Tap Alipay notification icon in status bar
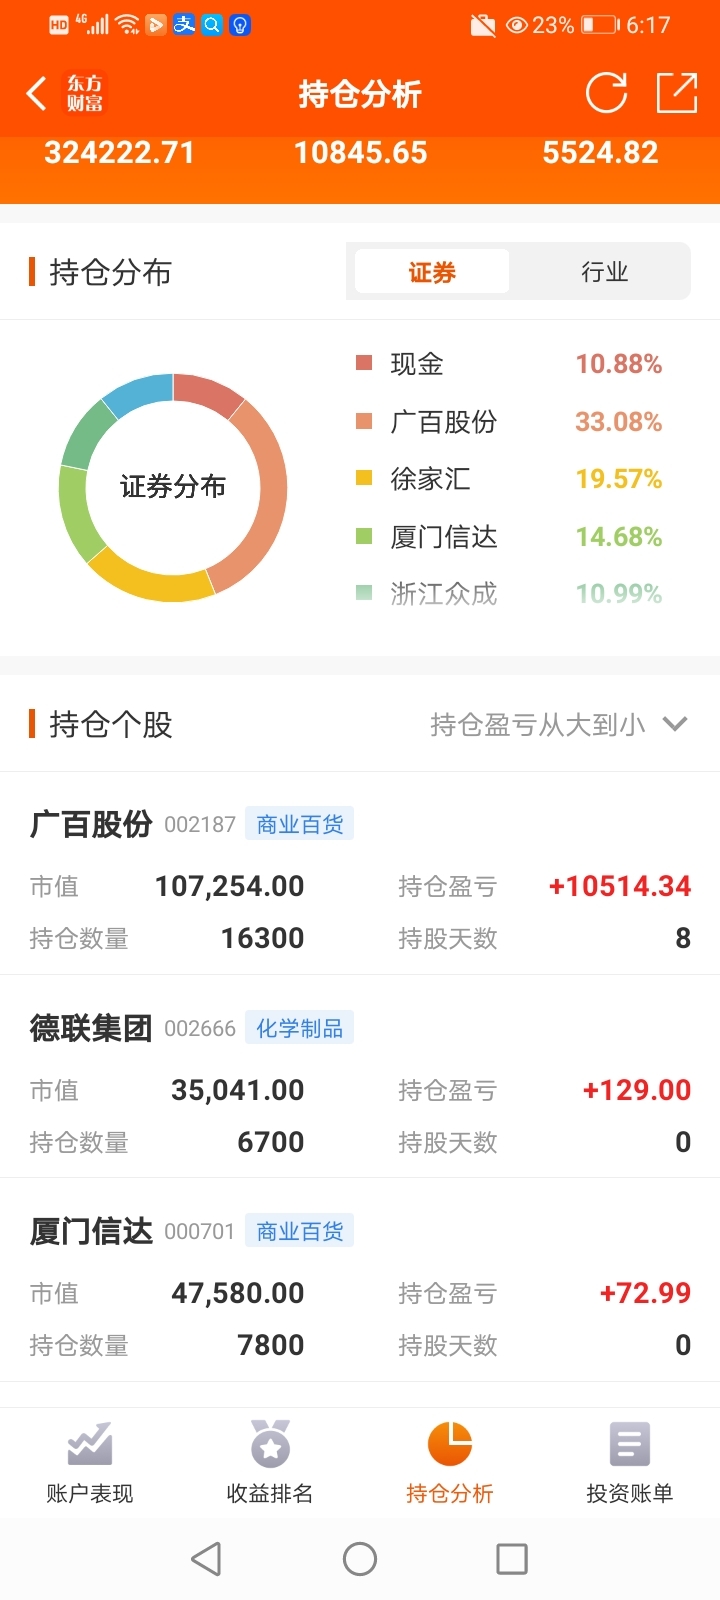 [184, 24]
